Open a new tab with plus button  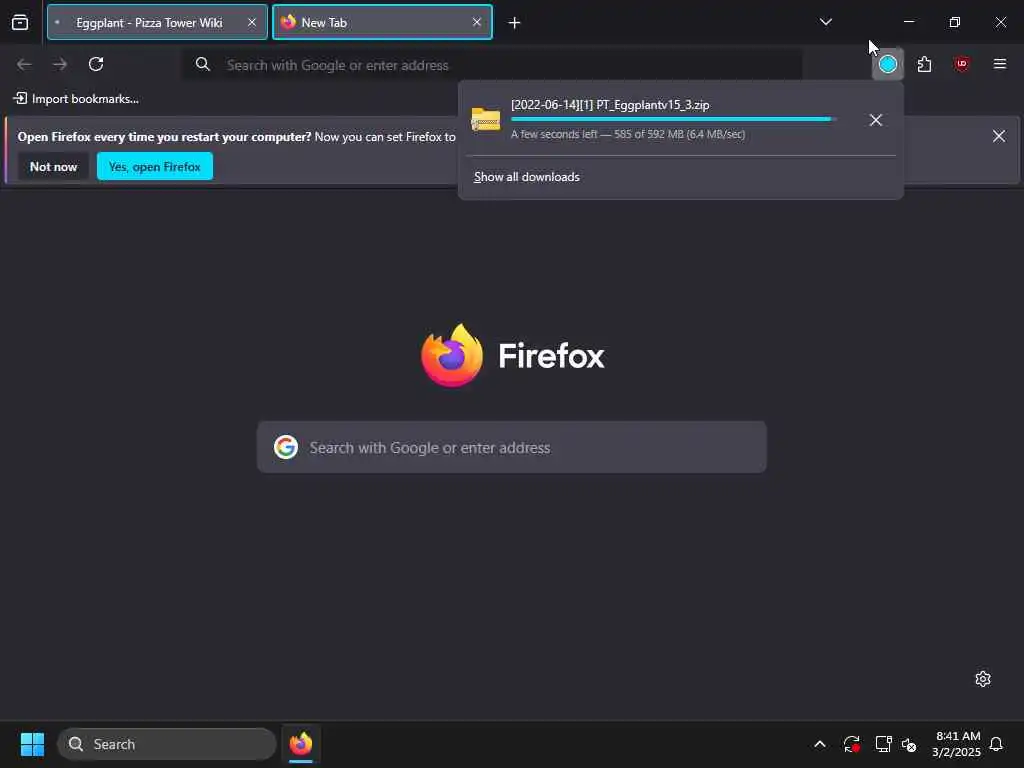pos(515,23)
